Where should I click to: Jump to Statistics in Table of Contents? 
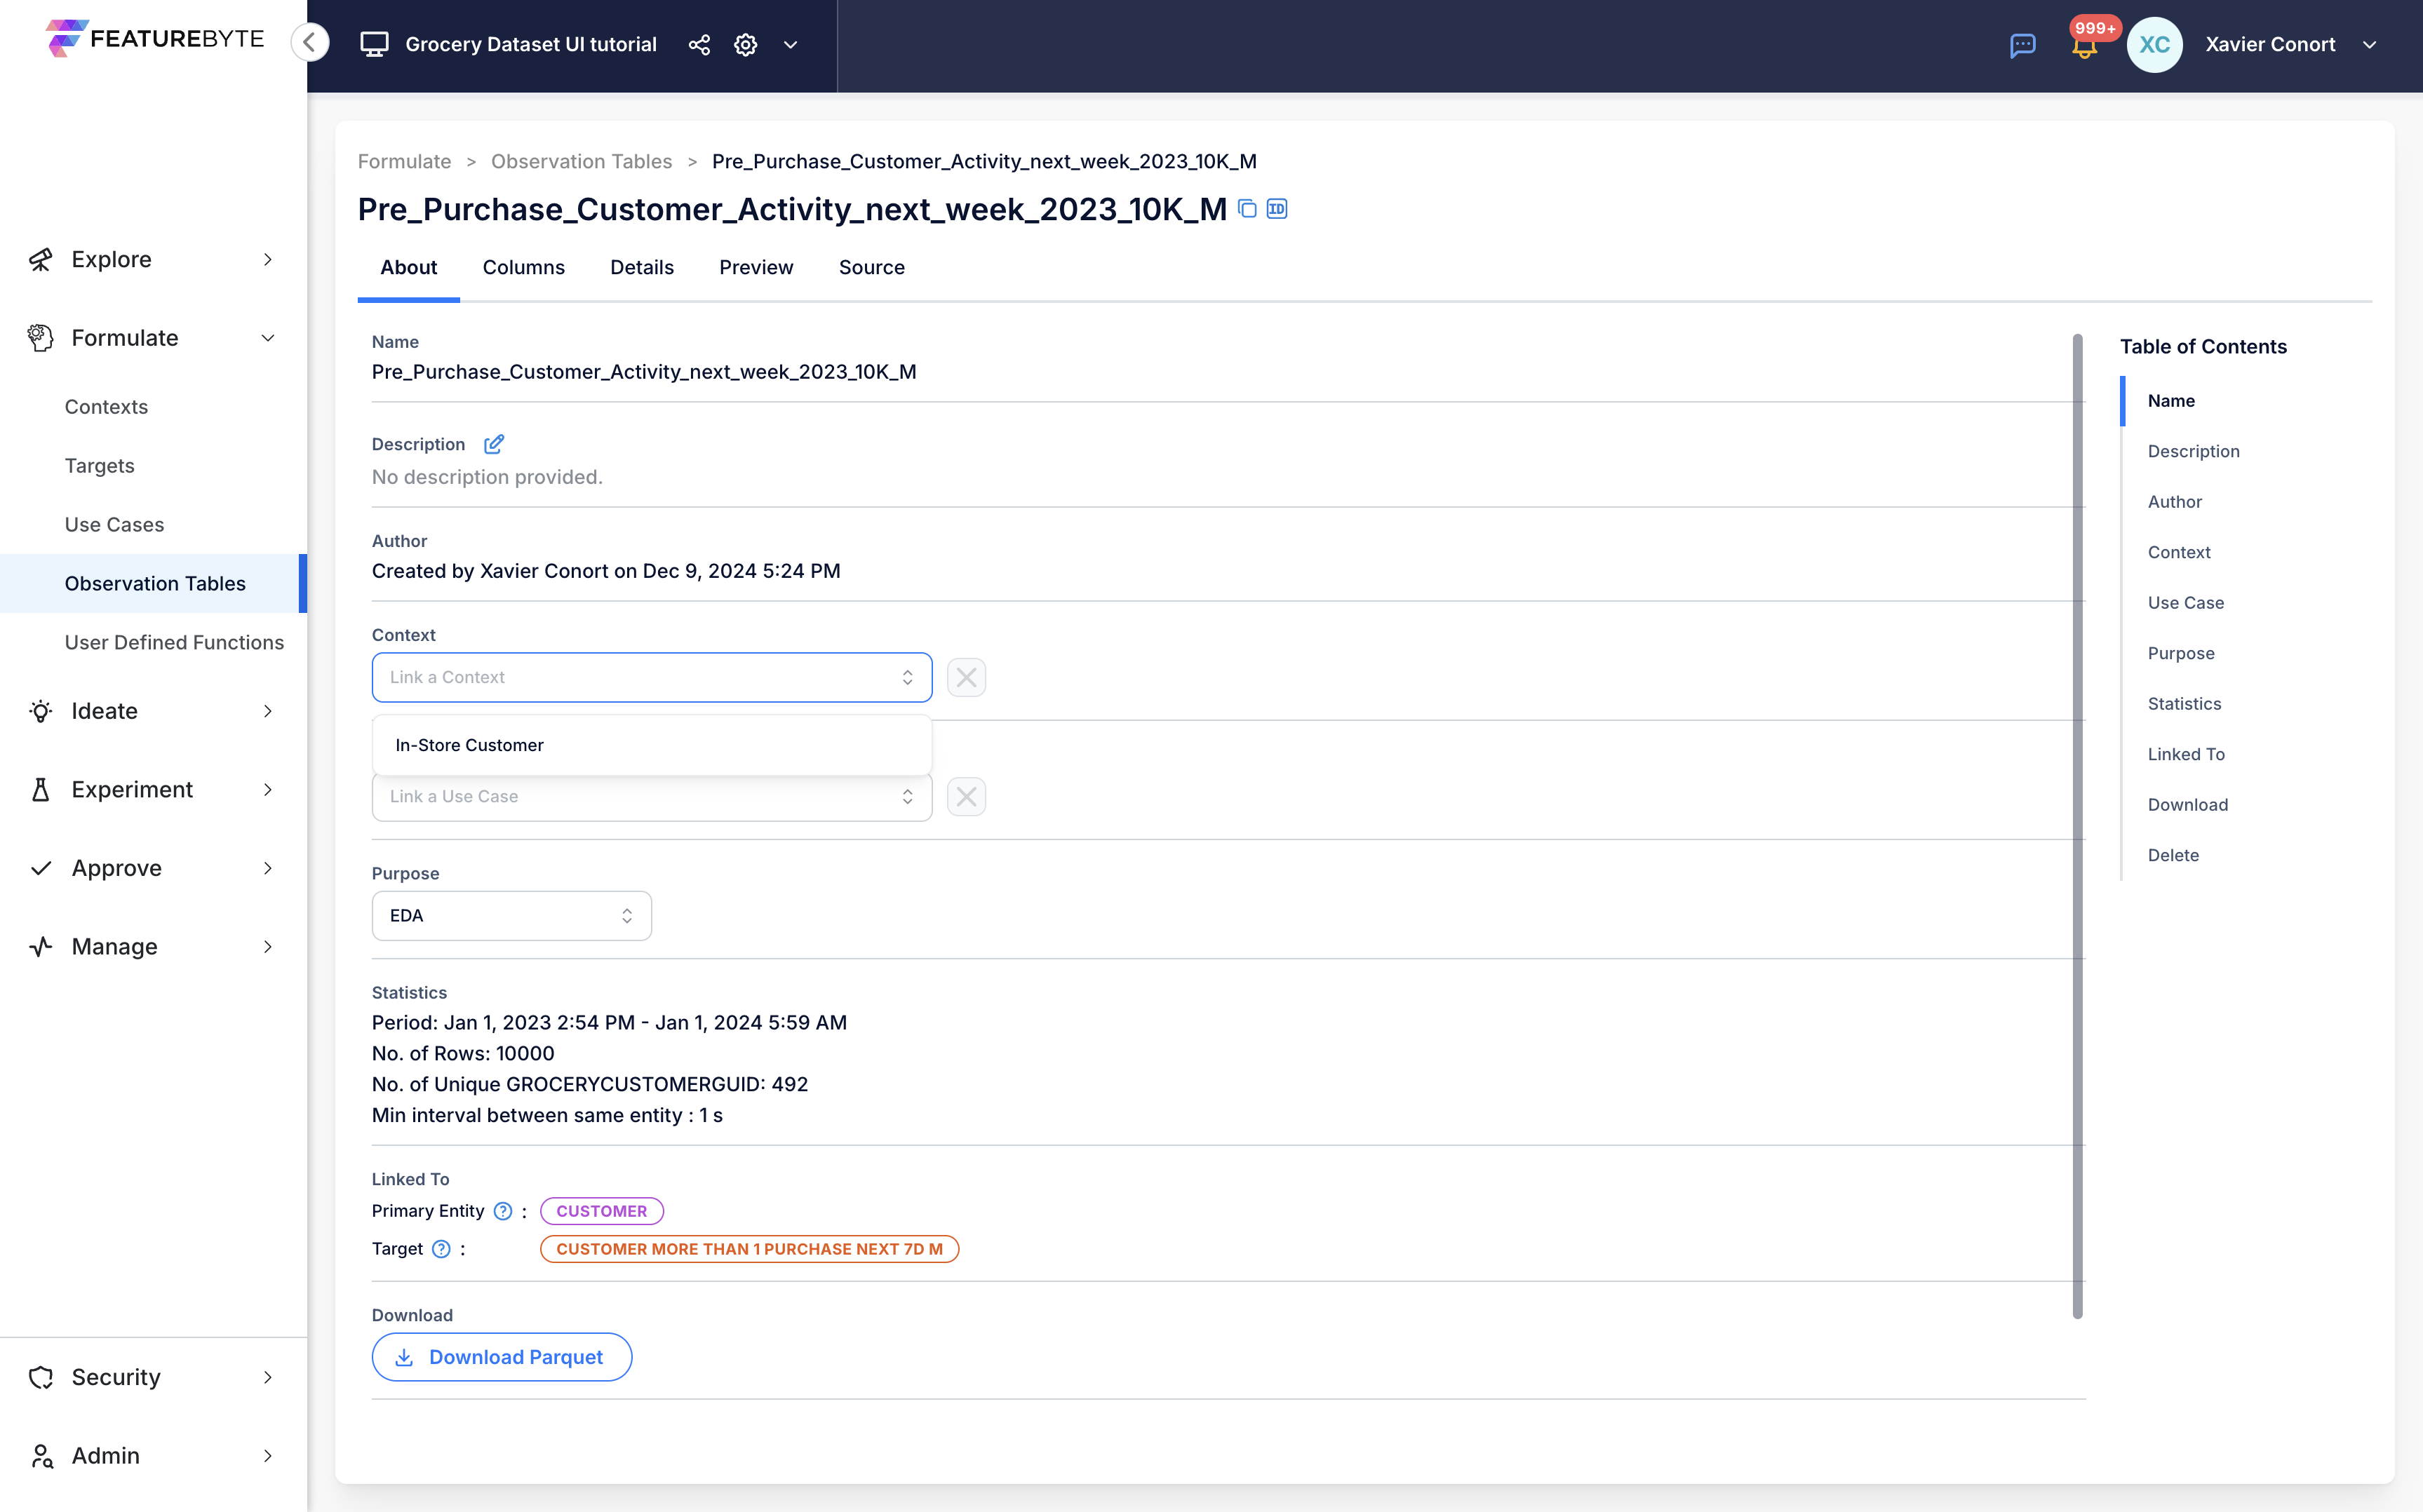point(2184,704)
